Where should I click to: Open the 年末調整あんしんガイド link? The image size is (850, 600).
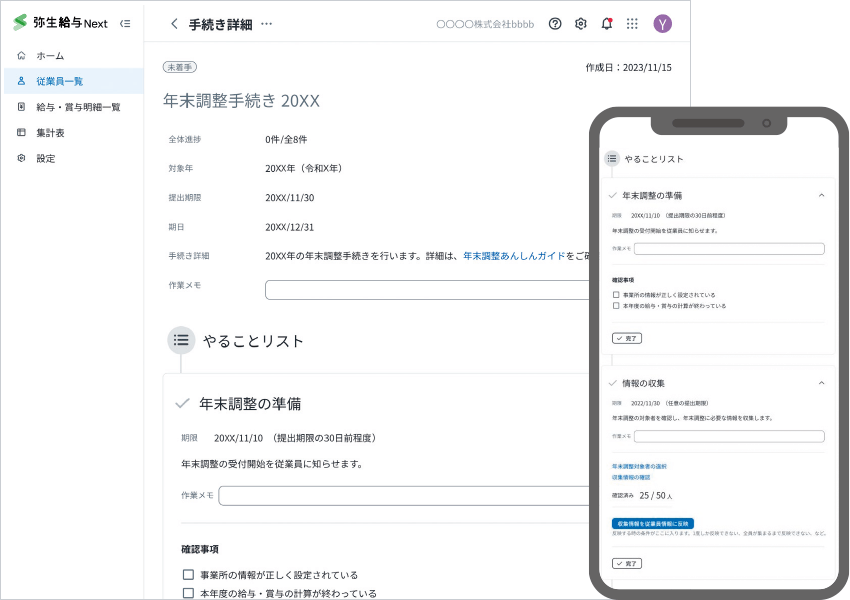click(514, 255)
